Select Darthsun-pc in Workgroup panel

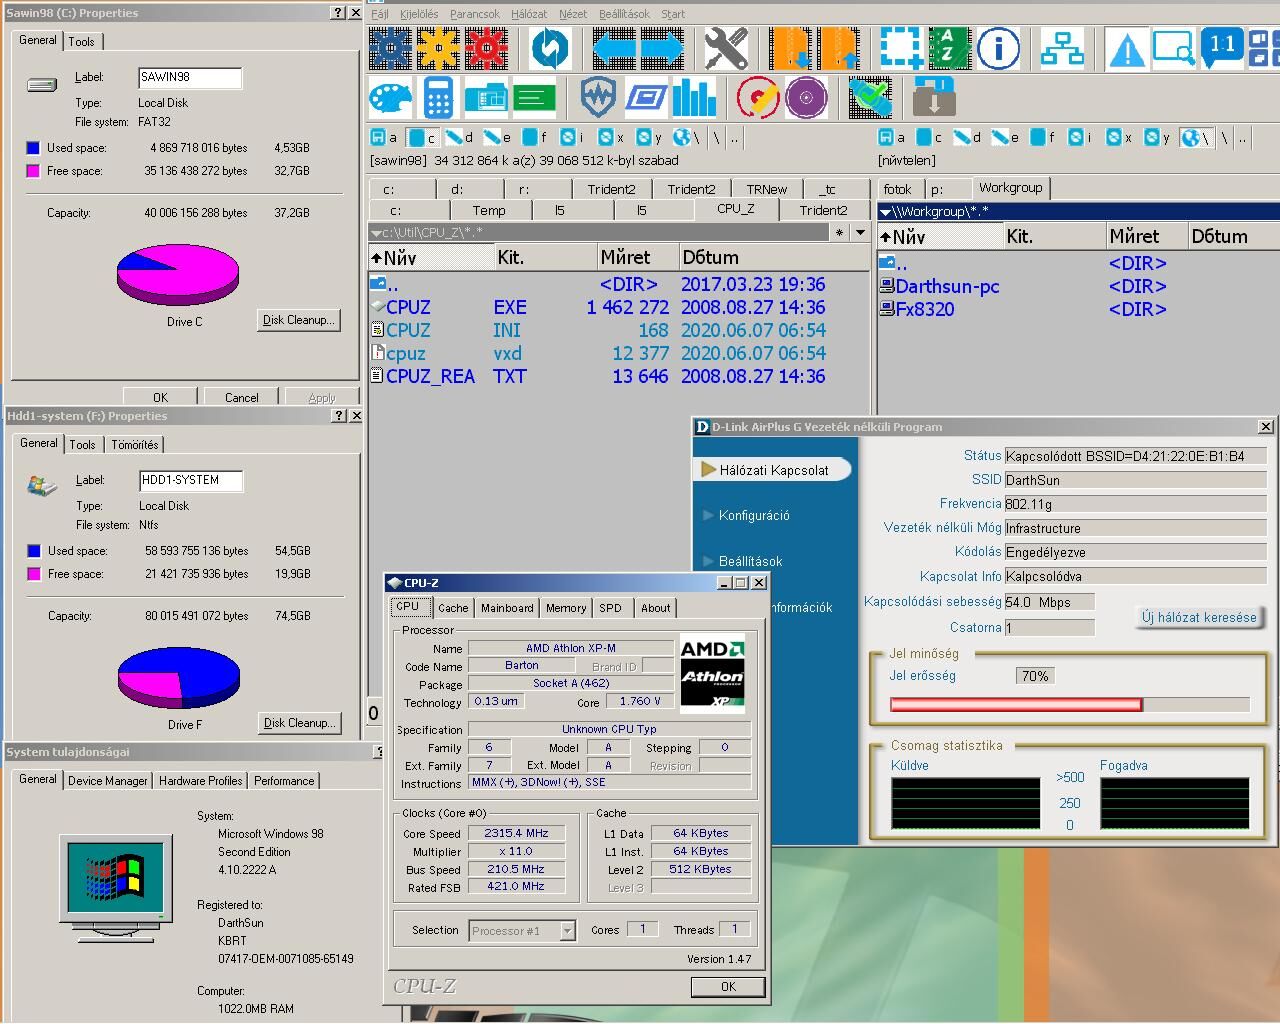[947, 287]
